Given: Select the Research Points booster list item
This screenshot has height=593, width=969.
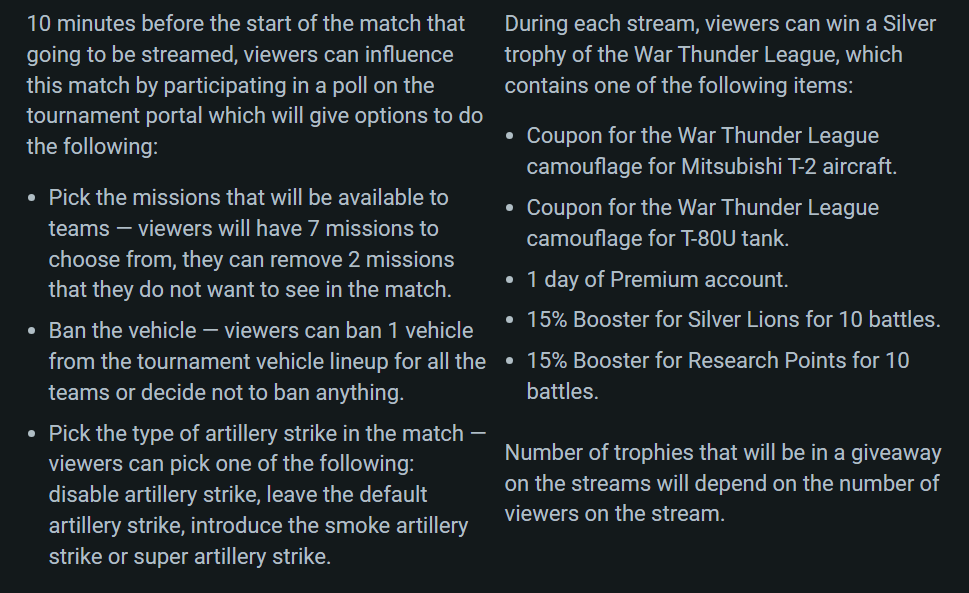Looking at the screenshot, I should (717, 361).
